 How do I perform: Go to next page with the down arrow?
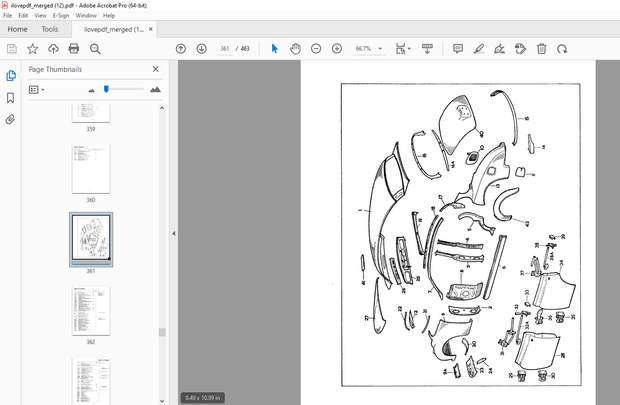pyautogui.click(x=202, y=49)
